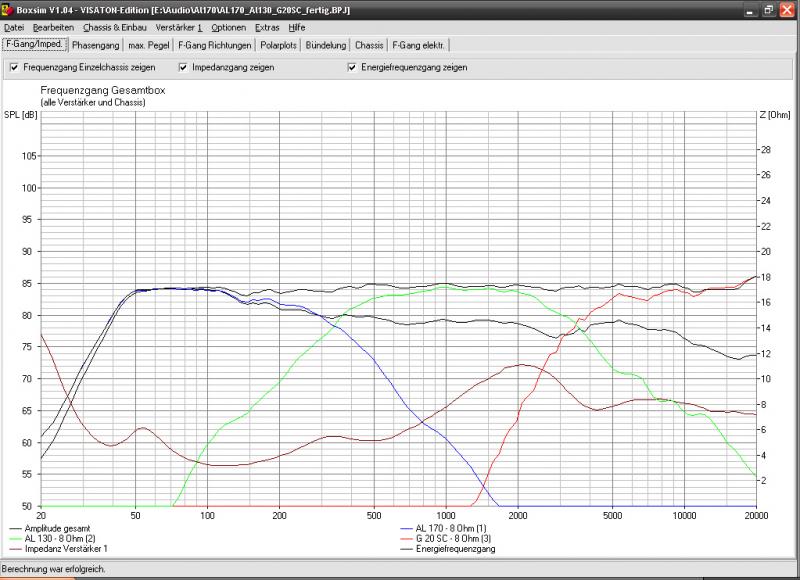Click the G 20 SC - 8 Ohm (3) legend entry
The height and width of the screenshot is (580, 800).
pyautogui.click(x=445, y=538)
